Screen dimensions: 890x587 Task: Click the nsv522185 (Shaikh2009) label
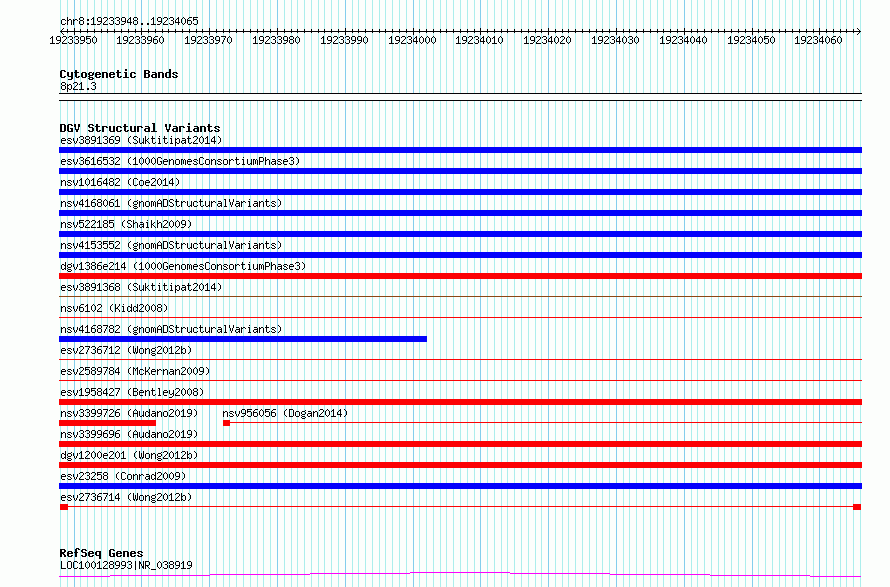click(x=126, y=224)
